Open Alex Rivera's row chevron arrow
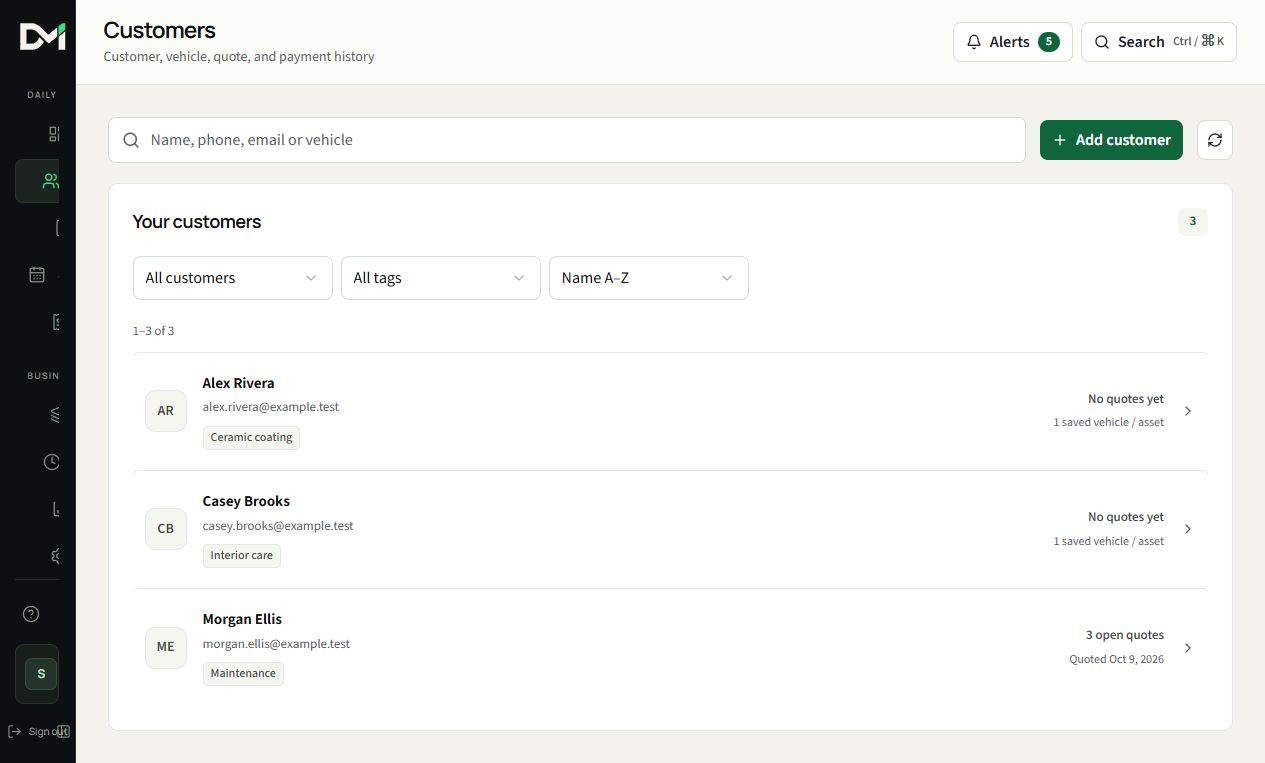The height and width of the screenshot is (763, 1265). 1188,411
